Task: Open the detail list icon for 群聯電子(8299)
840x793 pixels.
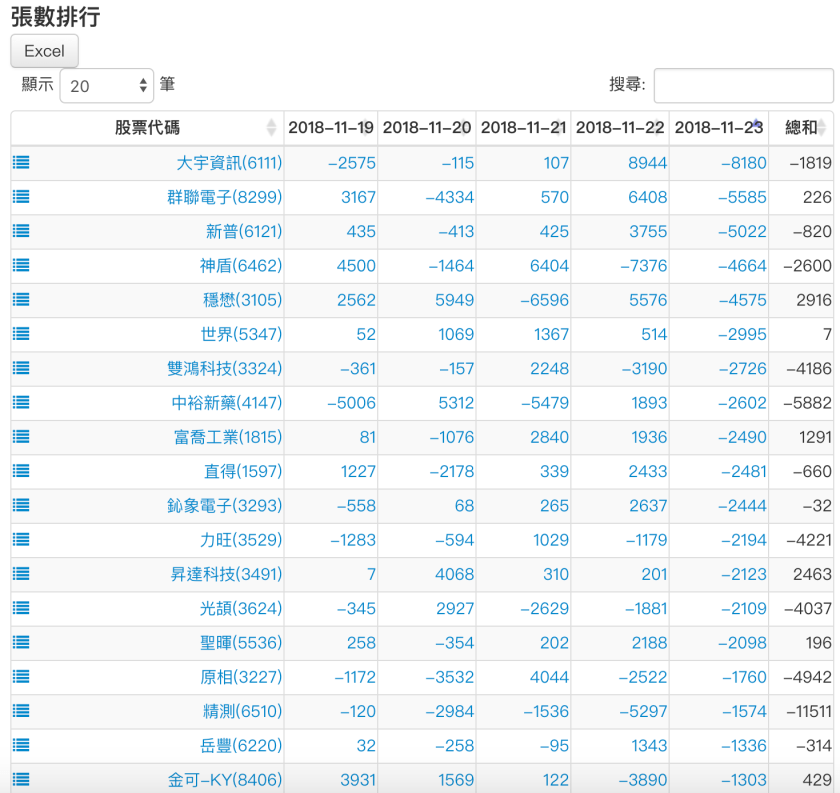Action: pos(20,196)
